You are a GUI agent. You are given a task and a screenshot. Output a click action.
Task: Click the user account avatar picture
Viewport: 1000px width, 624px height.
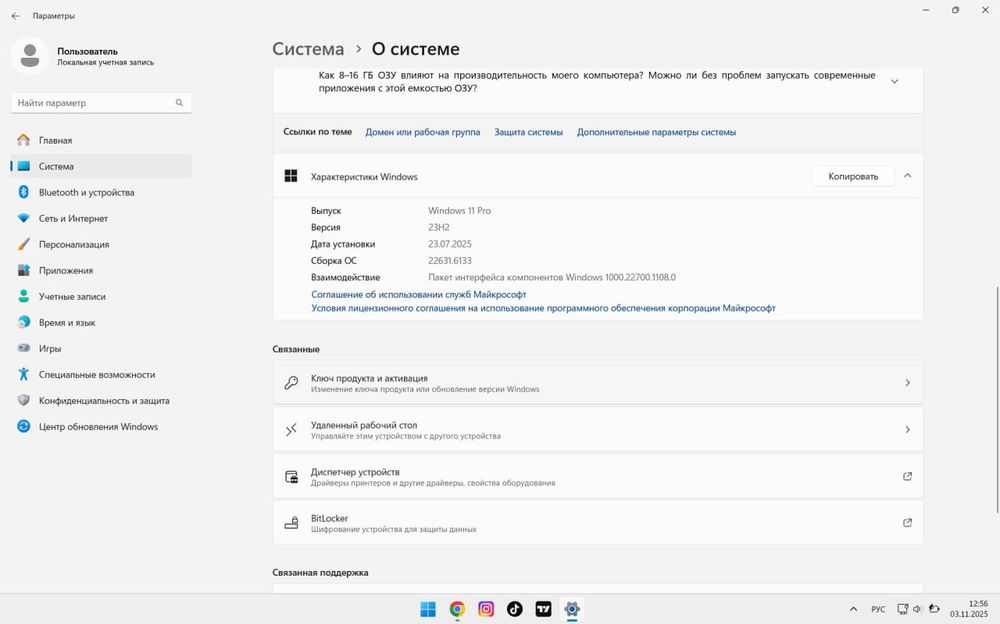[29, 56]
